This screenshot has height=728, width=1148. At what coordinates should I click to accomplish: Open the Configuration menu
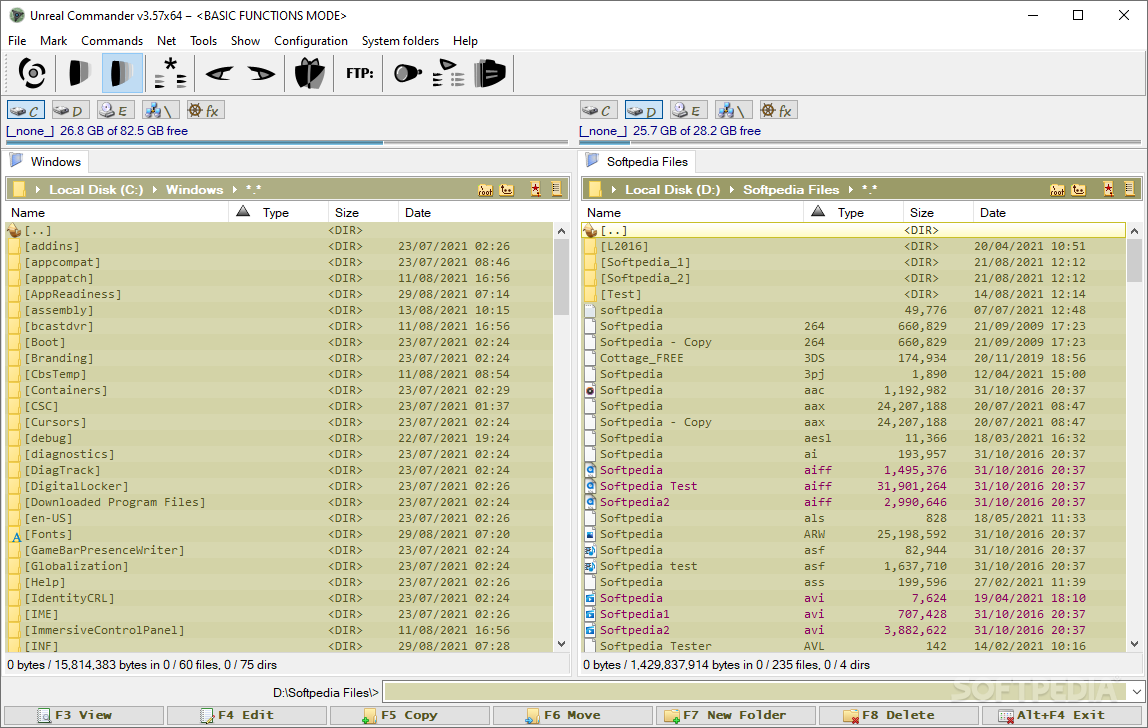tap(310, 41)
